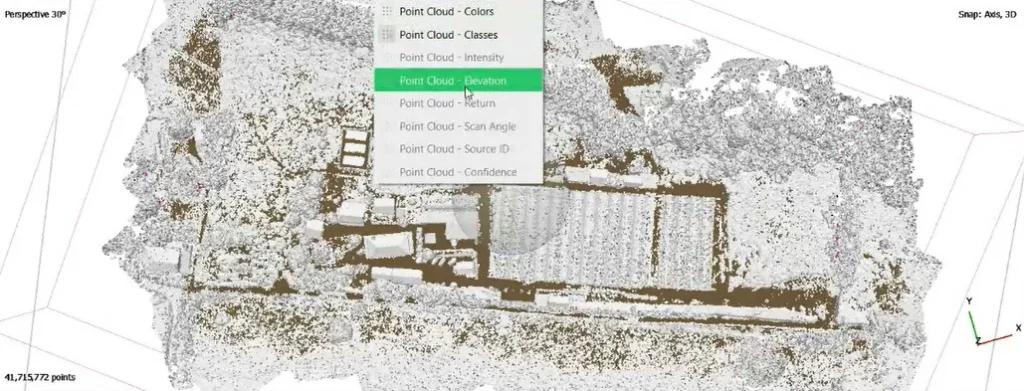Click the dotted icon beside Point Cloud - Colors

[x=387, y=12]
